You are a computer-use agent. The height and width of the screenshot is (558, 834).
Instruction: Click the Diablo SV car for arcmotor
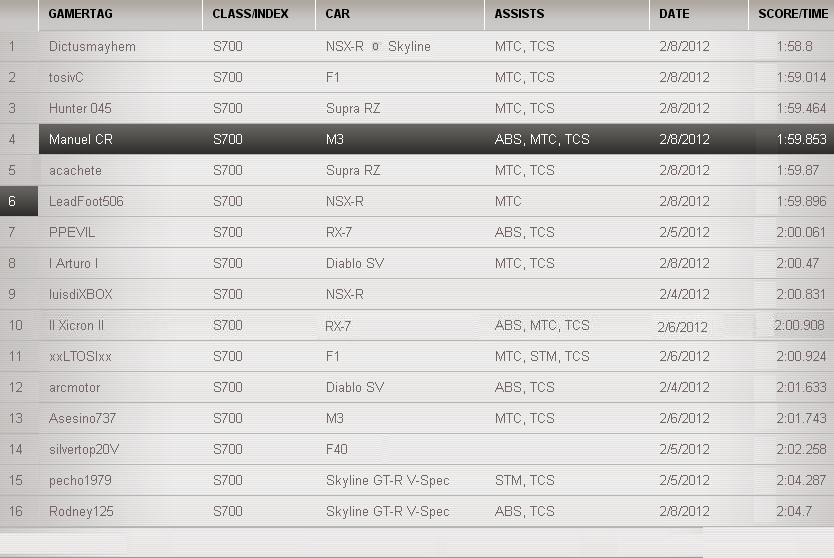(x=355, y=388)
